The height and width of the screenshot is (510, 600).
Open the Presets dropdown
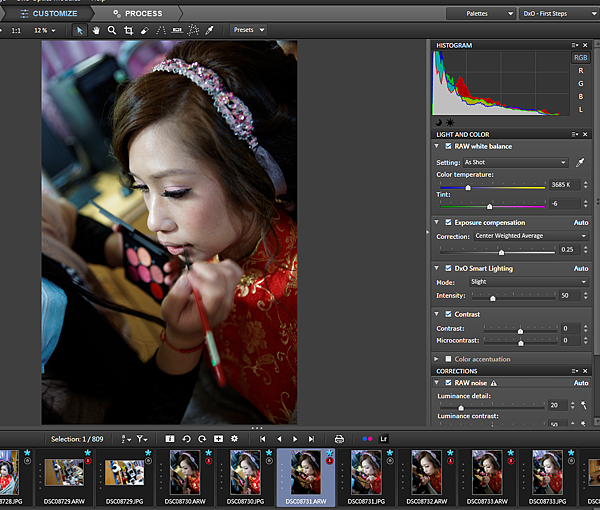[x=247, y=30]
